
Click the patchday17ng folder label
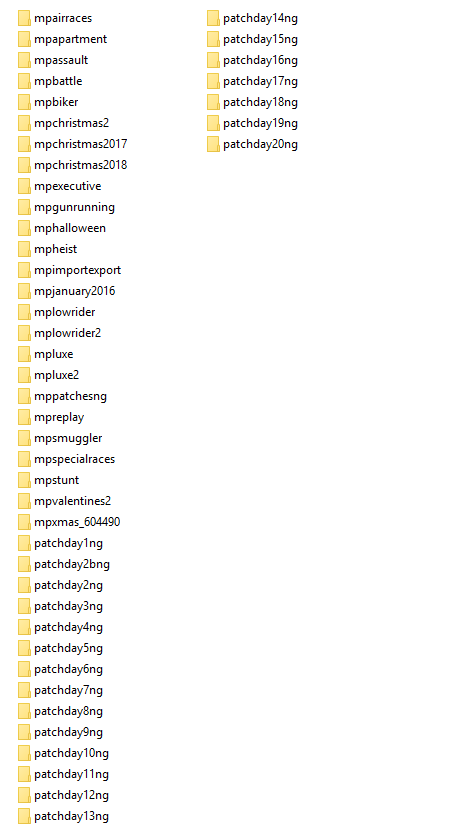click(260, 81)
